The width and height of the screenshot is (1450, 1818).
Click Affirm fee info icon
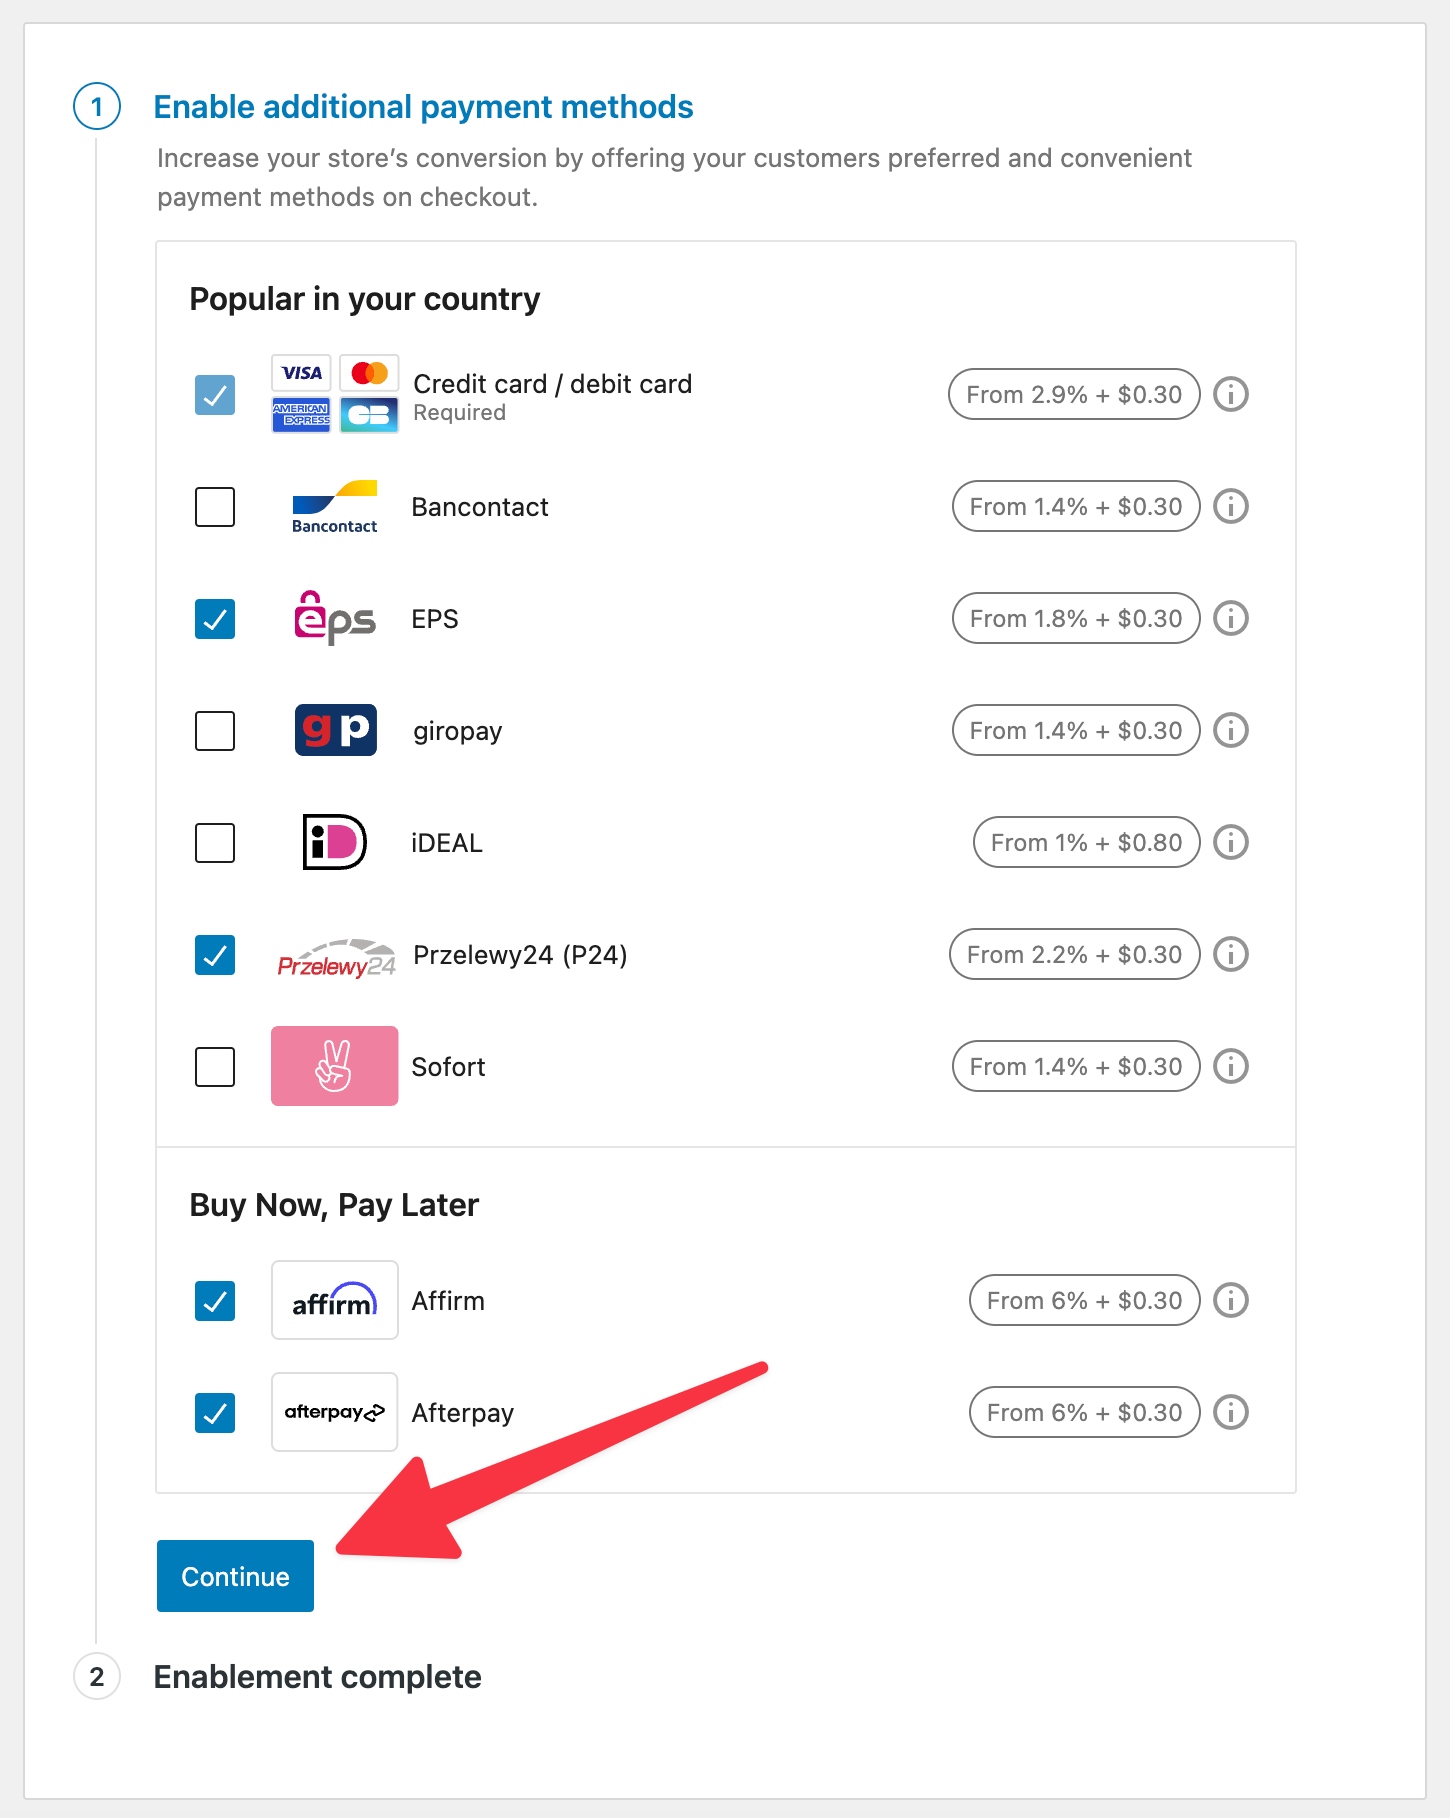coord(1230,1300)
